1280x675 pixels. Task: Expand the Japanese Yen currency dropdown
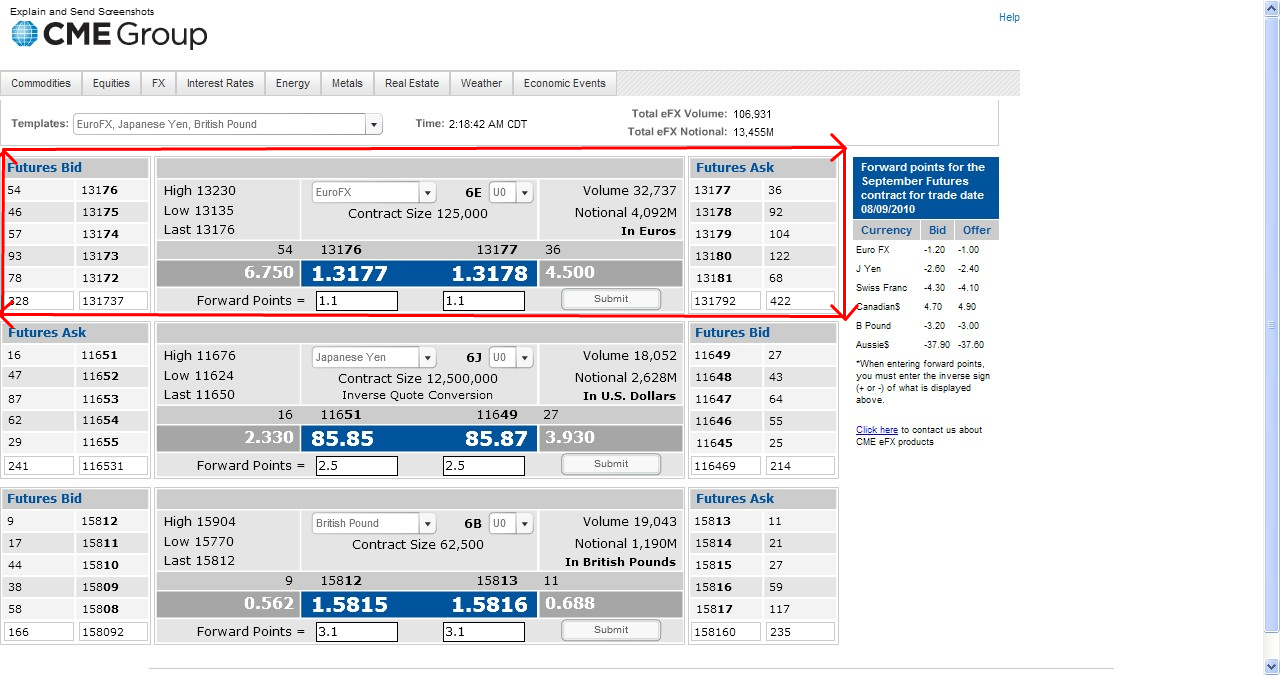427,358
